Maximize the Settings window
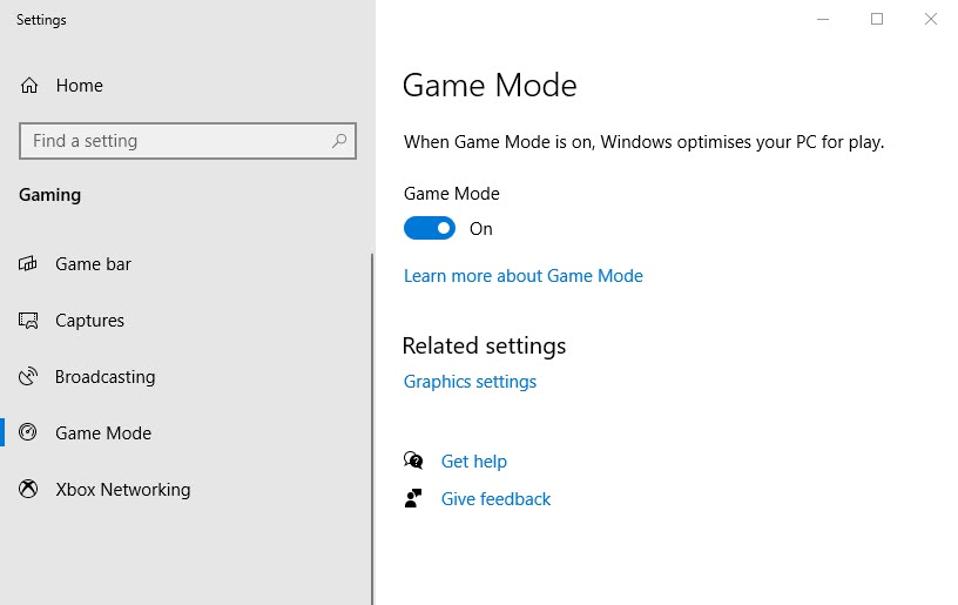This screenshot has width=958, height=605. pyautogui.click(x=877, y=19)
